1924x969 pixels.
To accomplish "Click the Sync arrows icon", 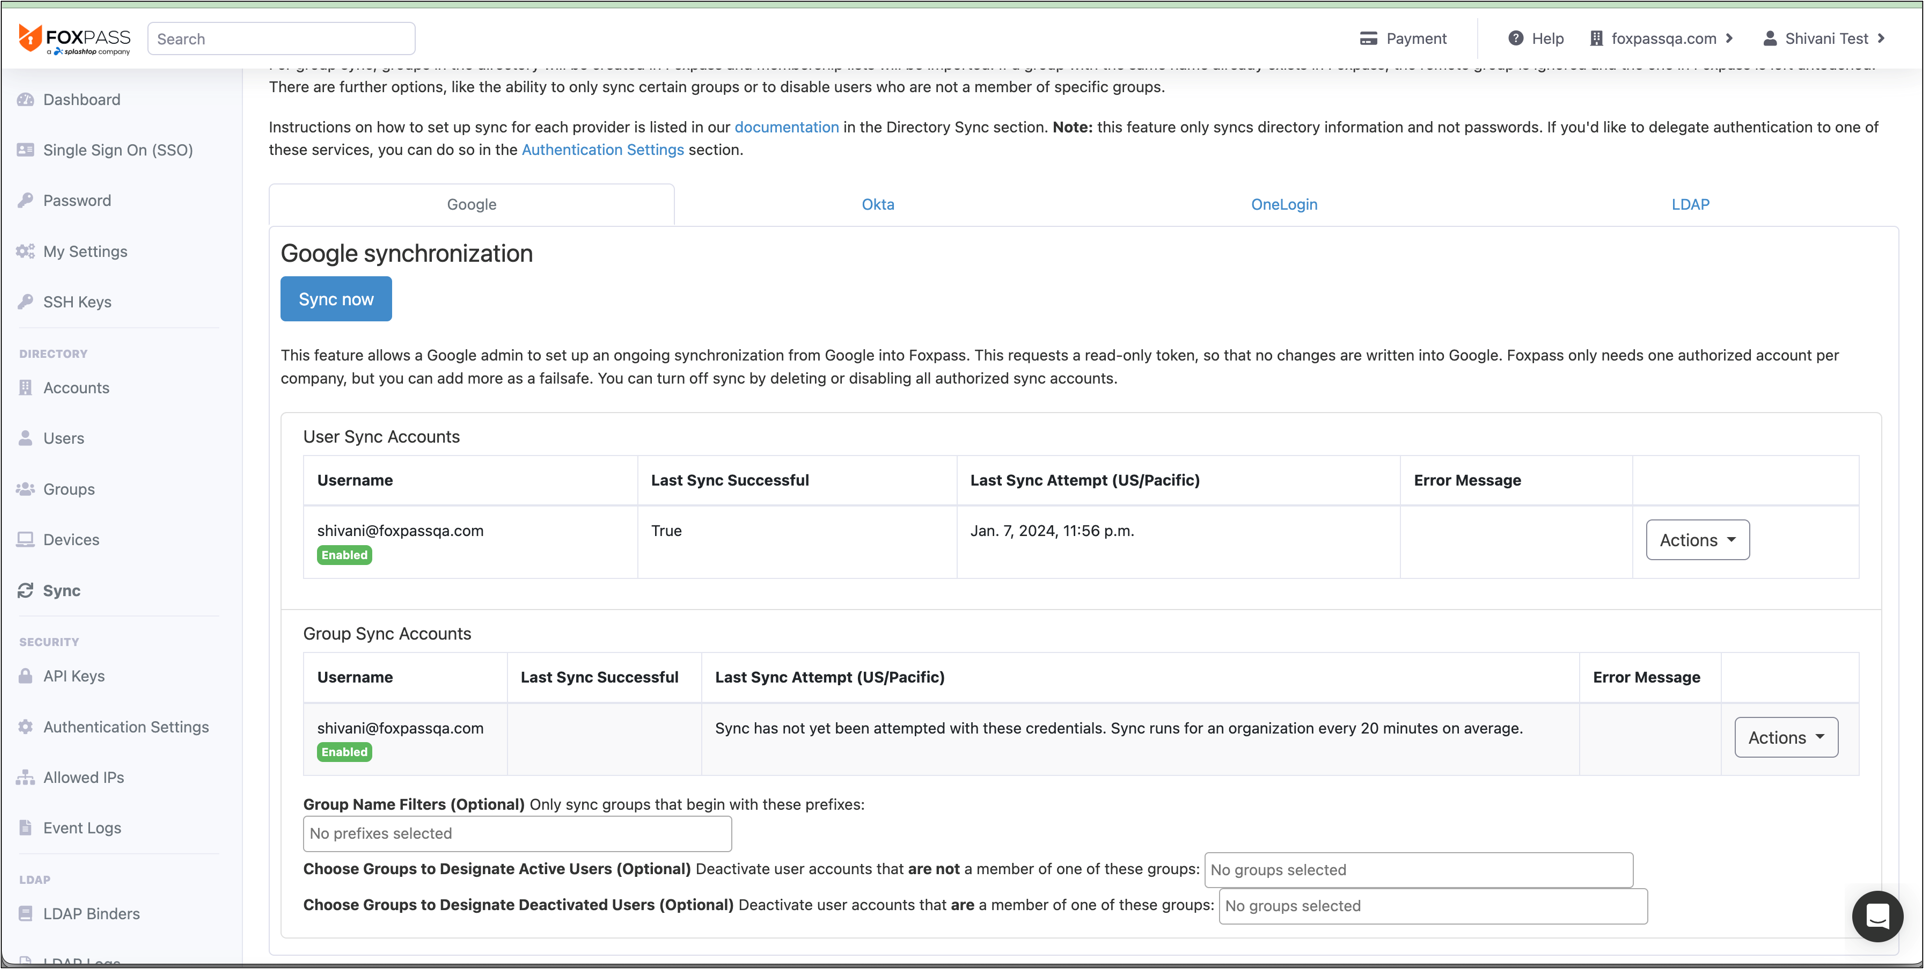I will point(26,591).
